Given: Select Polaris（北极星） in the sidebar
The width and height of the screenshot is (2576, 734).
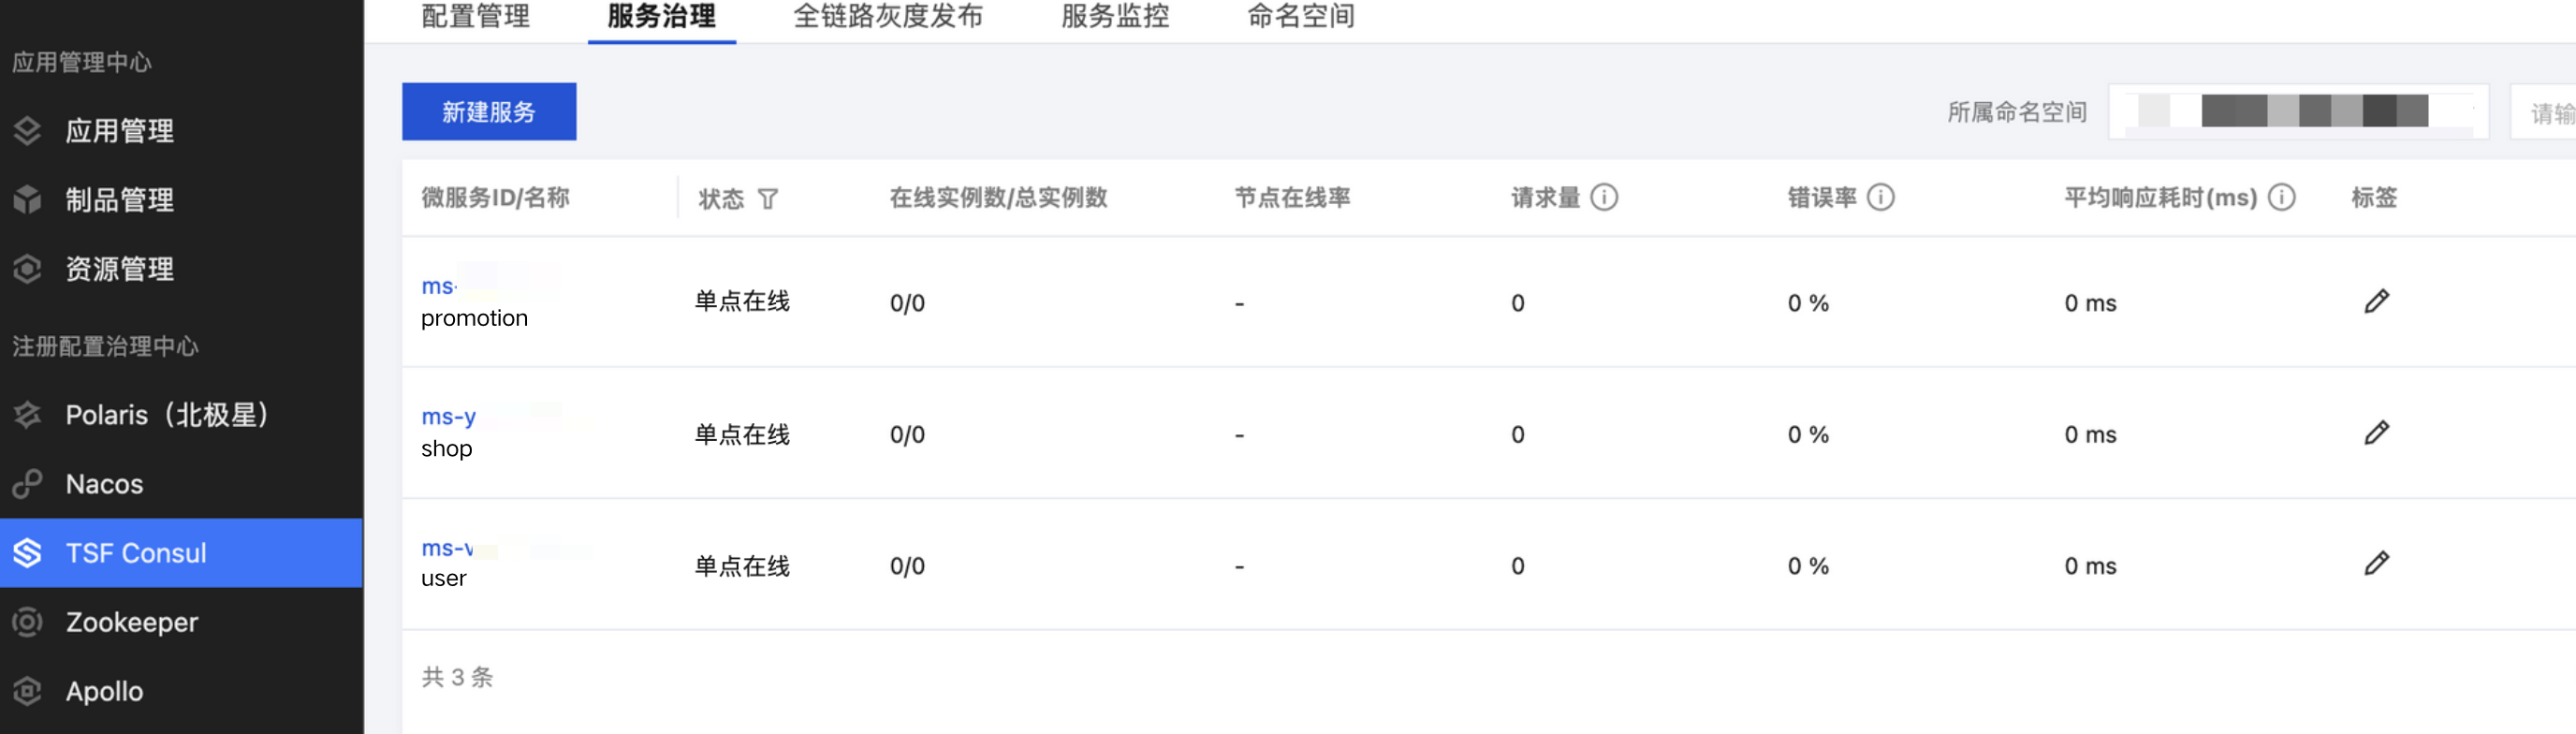Looking at the screenshot, I should coord(166,415).
